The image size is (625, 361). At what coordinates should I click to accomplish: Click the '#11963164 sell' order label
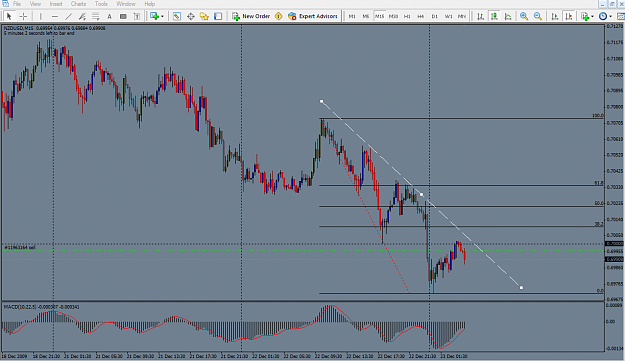pyautogui.click(x=20, y=247)
